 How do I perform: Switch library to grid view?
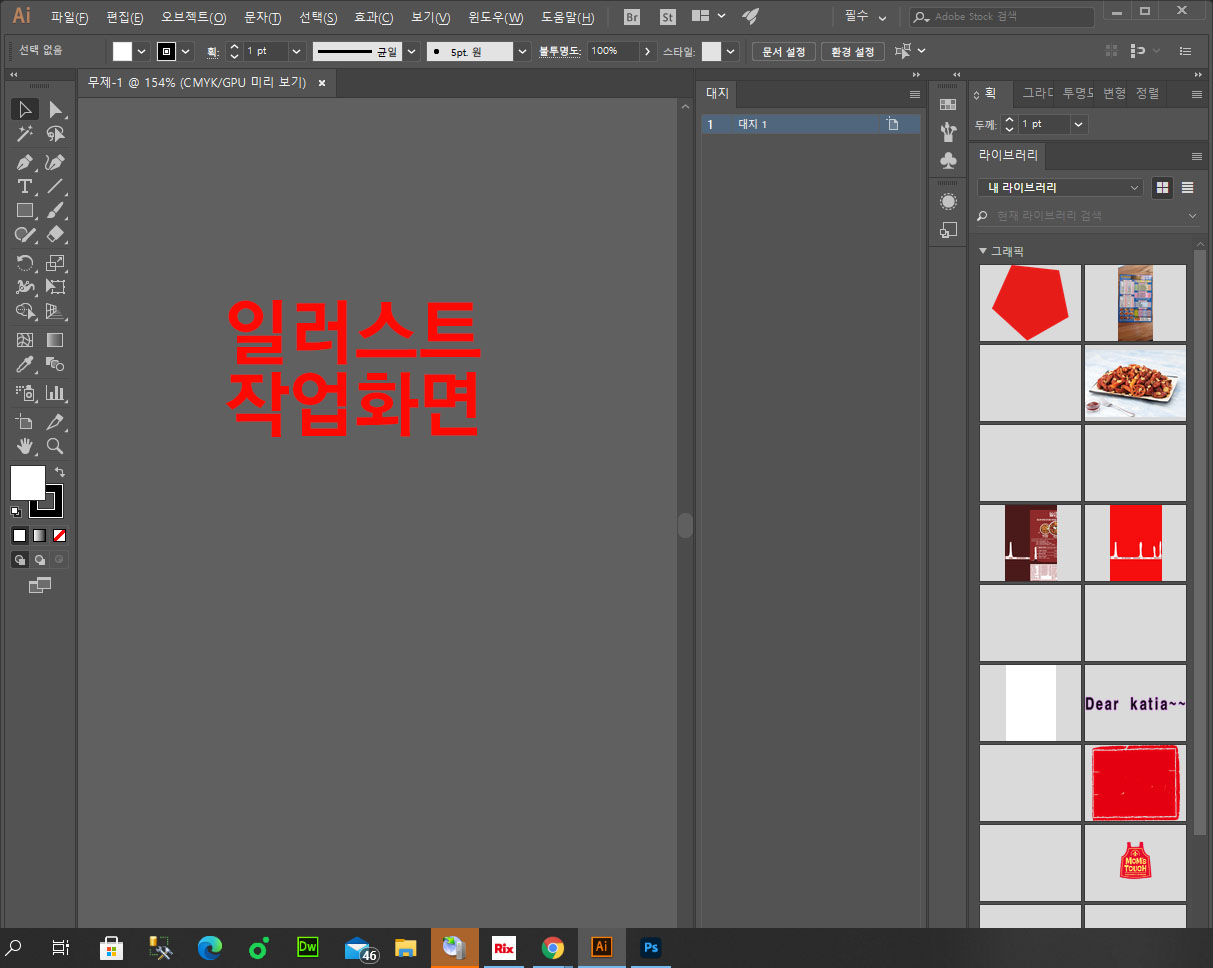click(1162, 187)
